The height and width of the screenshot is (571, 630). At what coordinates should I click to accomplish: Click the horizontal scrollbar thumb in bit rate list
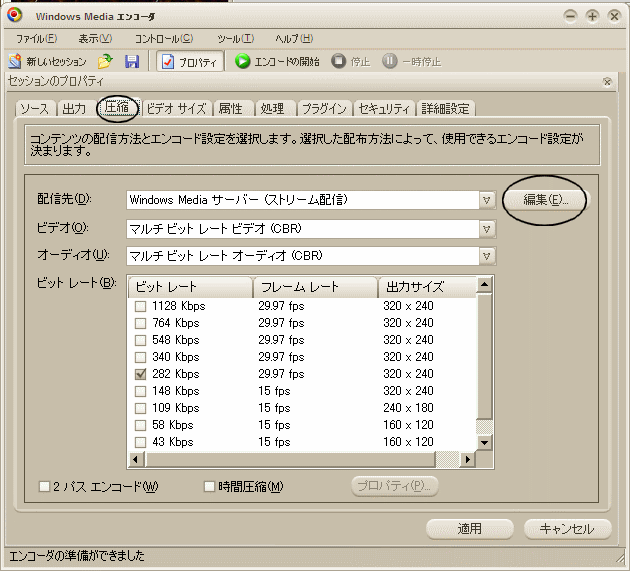coord(290,459)
